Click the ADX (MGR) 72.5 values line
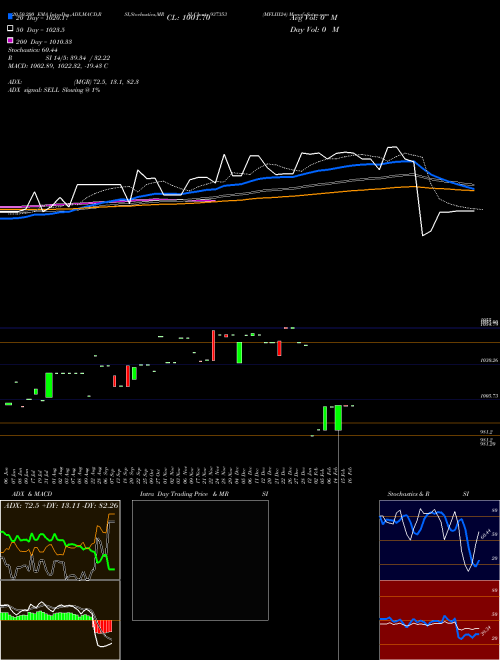The image size is (500, 660). click(73, 82)
